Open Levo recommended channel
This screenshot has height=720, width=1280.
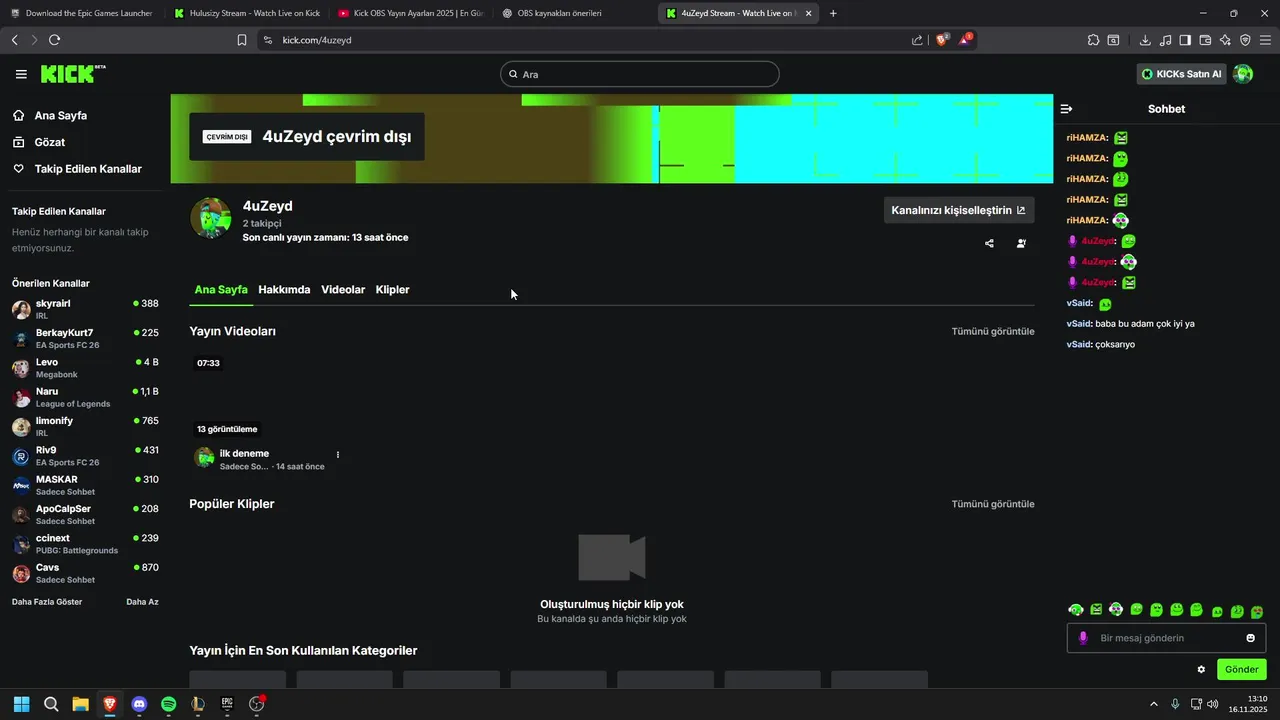point(85,368)
